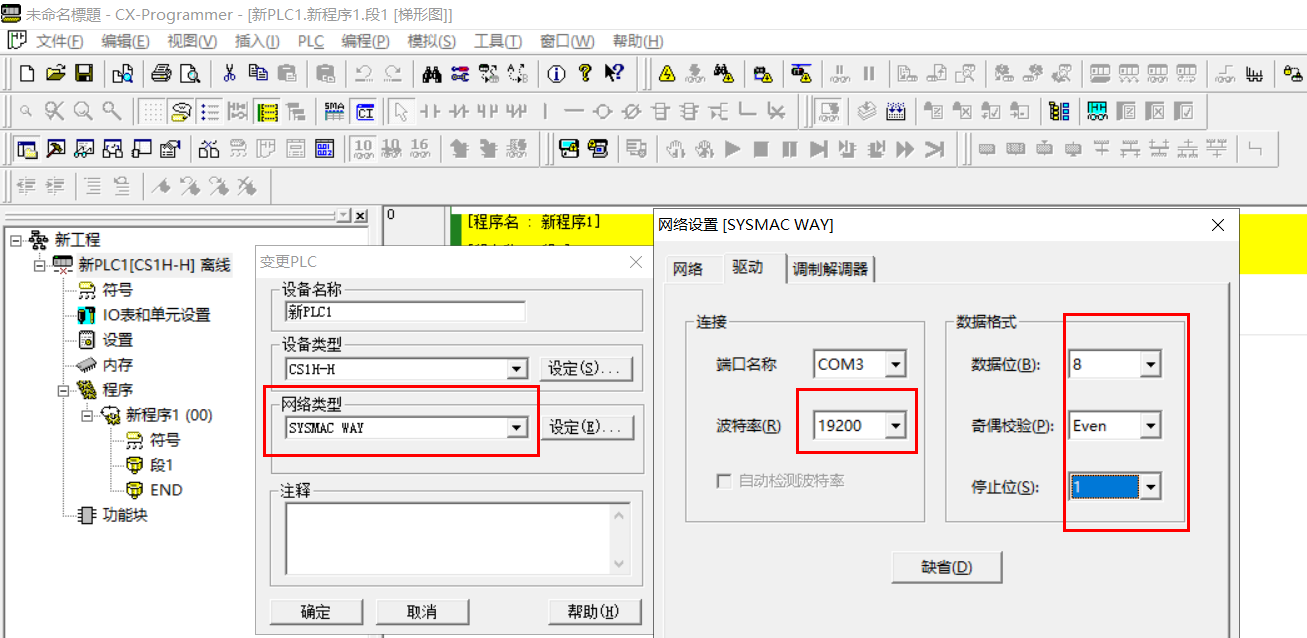Open the 数据位 dropdown showing 8

1151,365
